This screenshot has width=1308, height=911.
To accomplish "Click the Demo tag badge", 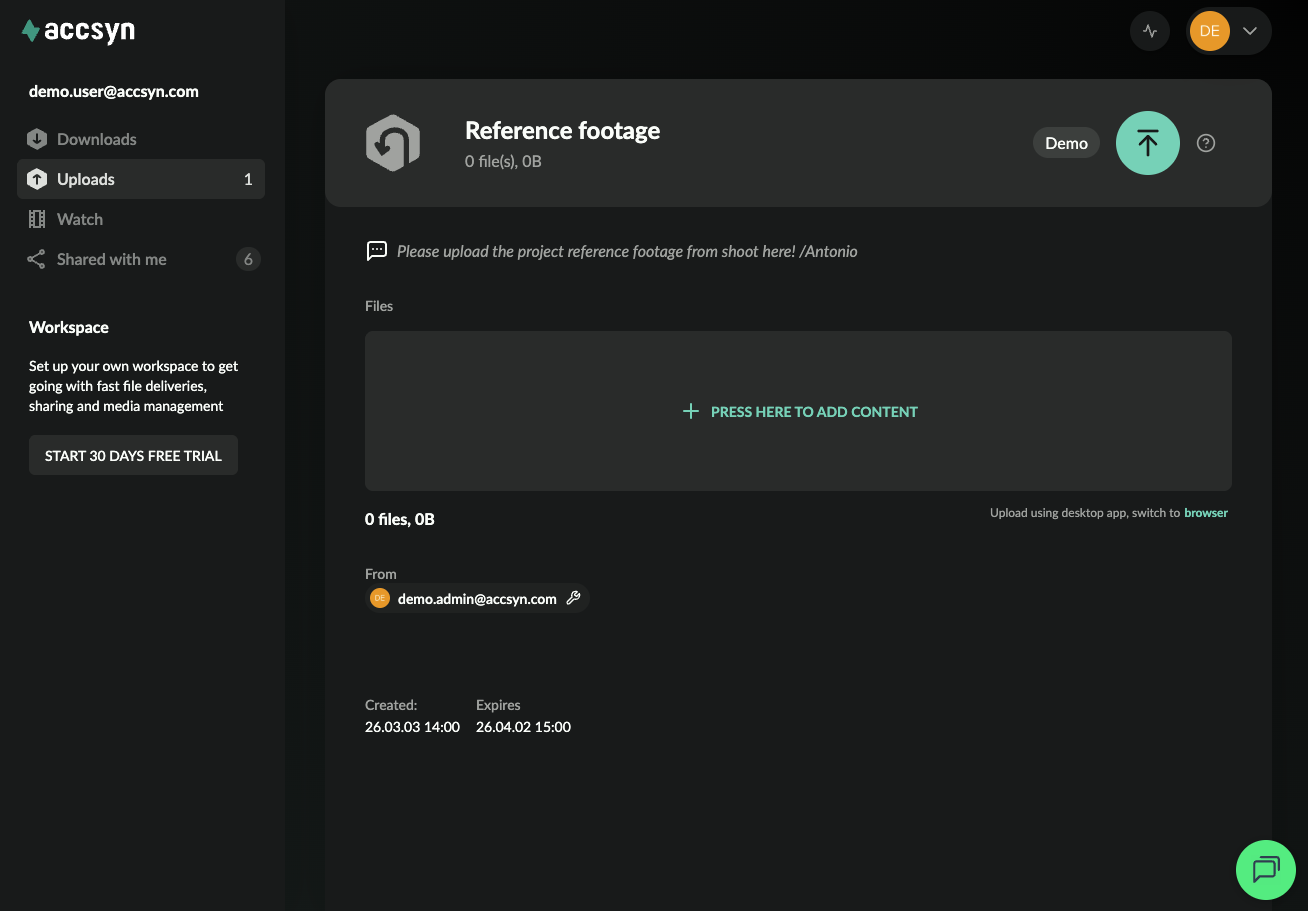I will point(1066,143).
